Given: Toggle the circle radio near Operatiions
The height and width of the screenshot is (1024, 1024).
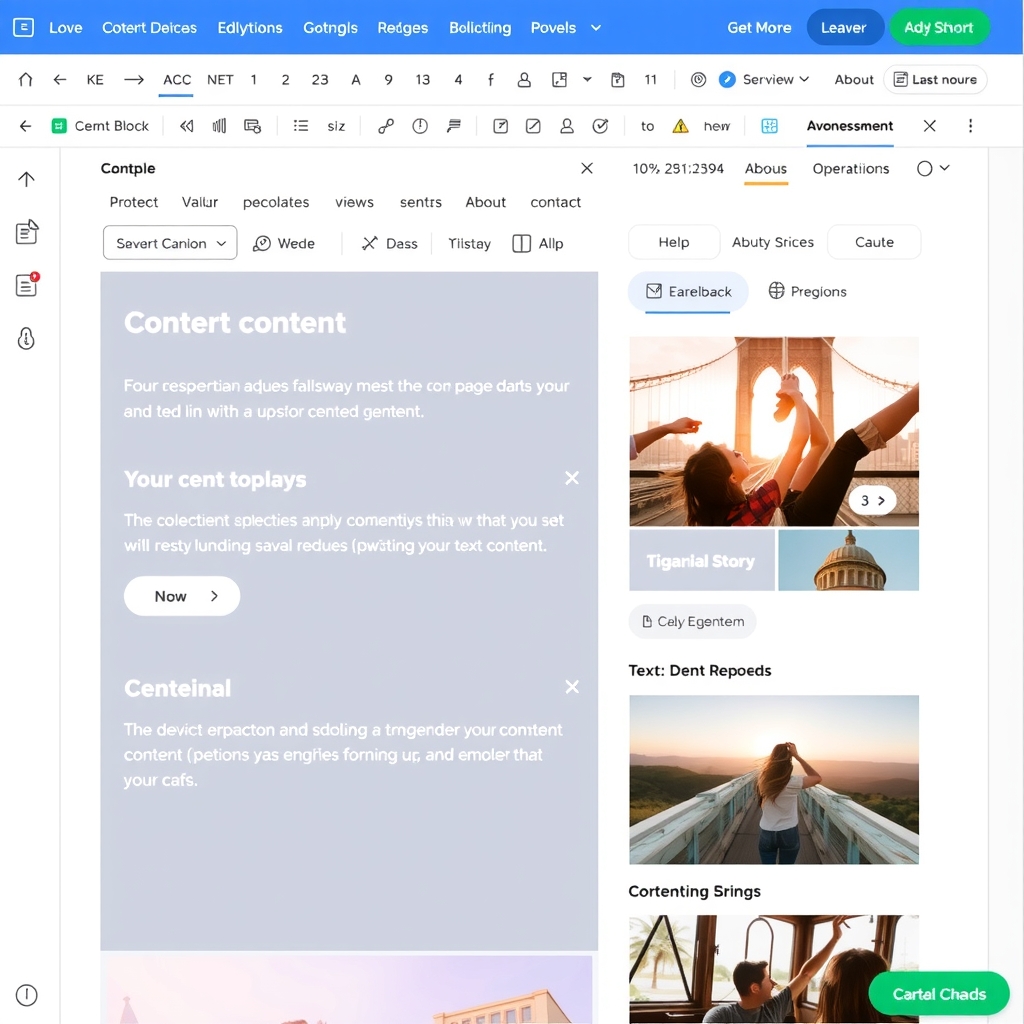Looking at the screenshot, I should click(x=924, y=168).
